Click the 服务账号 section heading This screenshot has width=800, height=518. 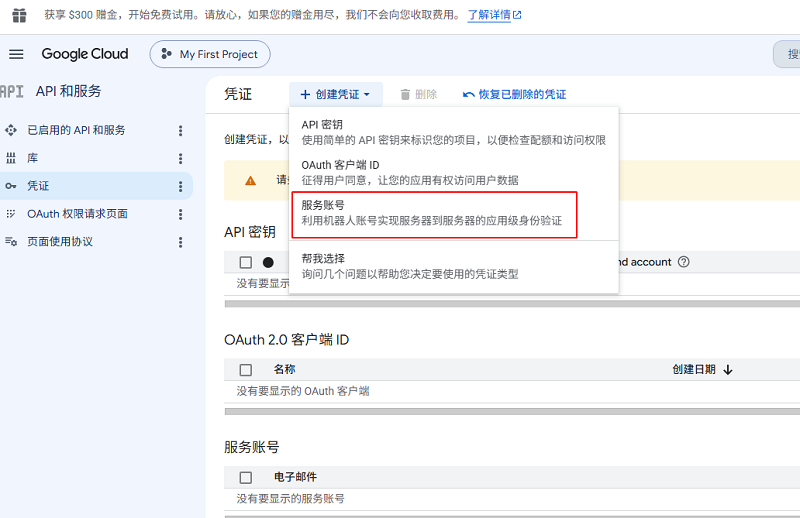252,448
